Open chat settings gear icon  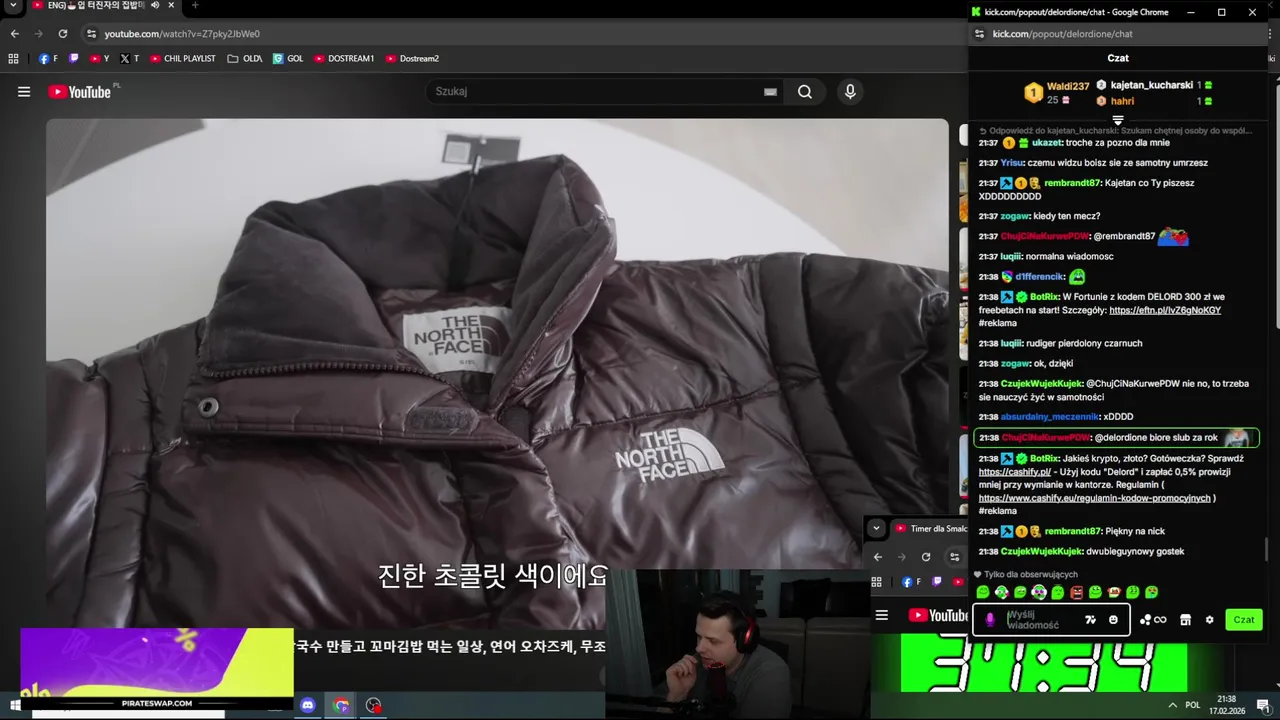pyautogui.click(x=1209, y=620)
